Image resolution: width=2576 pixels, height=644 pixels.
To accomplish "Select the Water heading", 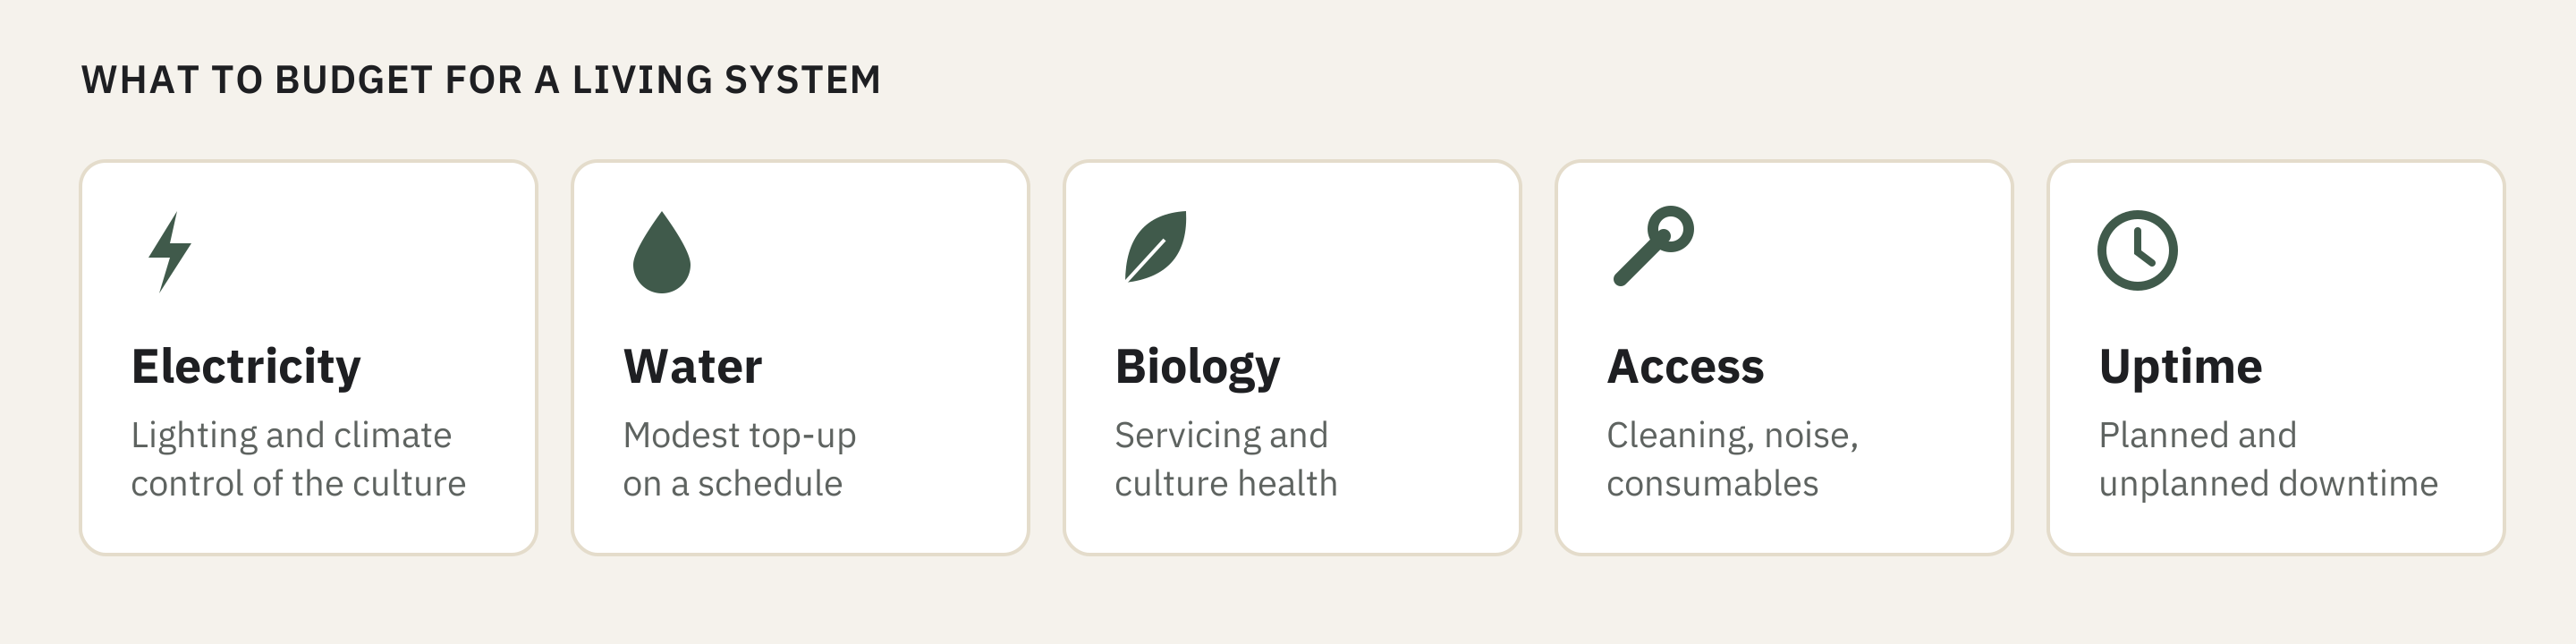I will pos(692,366).
